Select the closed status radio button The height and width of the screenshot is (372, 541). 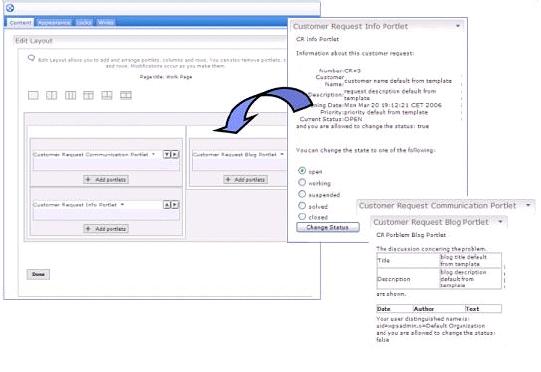302,216
